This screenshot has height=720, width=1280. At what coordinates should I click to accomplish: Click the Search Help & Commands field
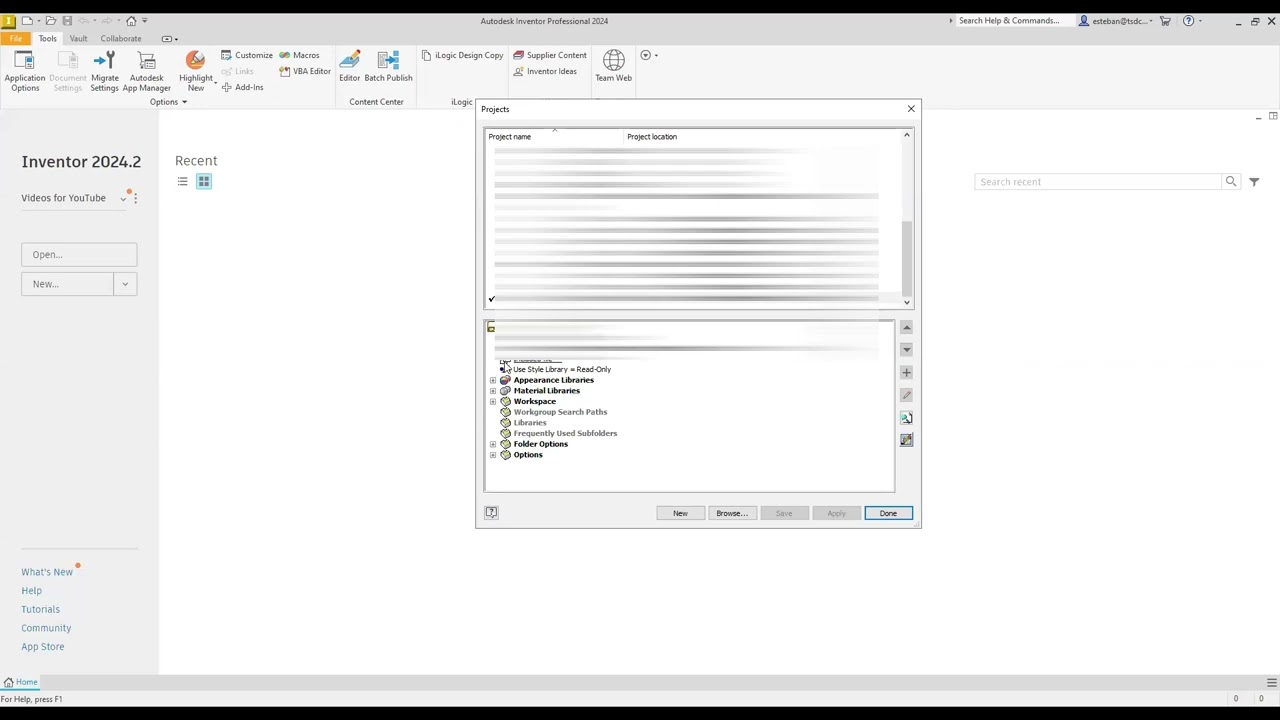coord(1015,20)
